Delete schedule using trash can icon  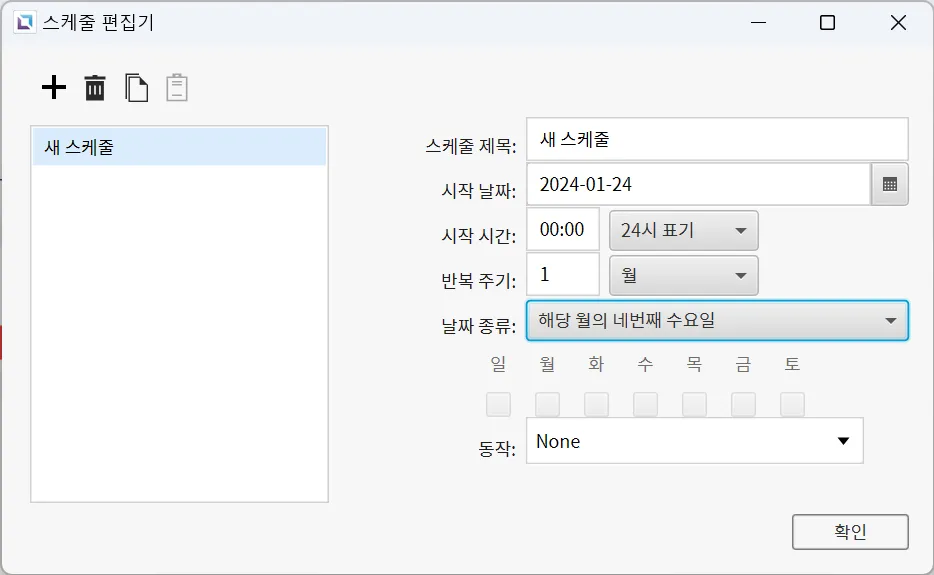[x=95, y=88]
